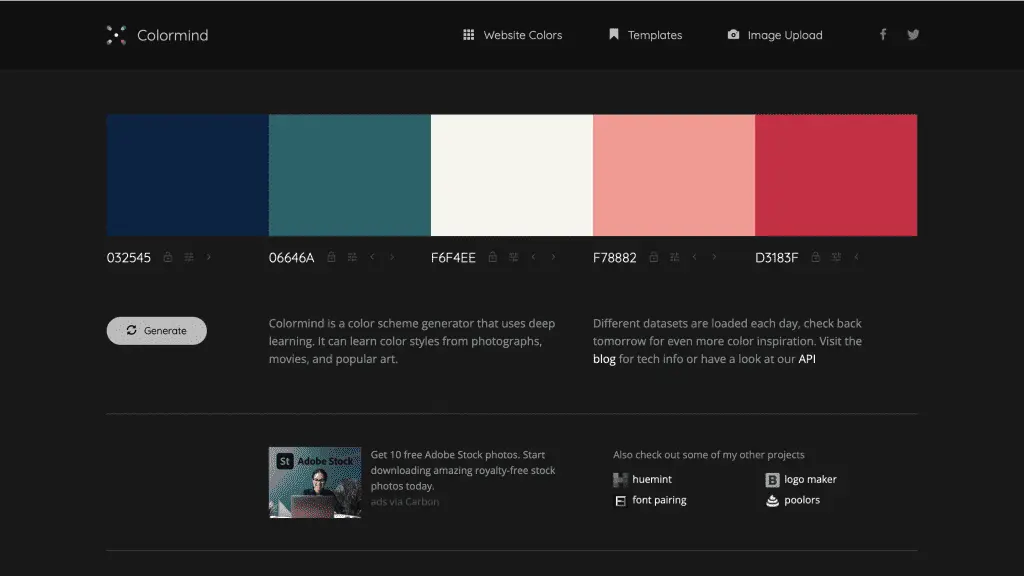Click the 06646A hex code text
The width and height of the screenshot is (1024, 576).
291,258
